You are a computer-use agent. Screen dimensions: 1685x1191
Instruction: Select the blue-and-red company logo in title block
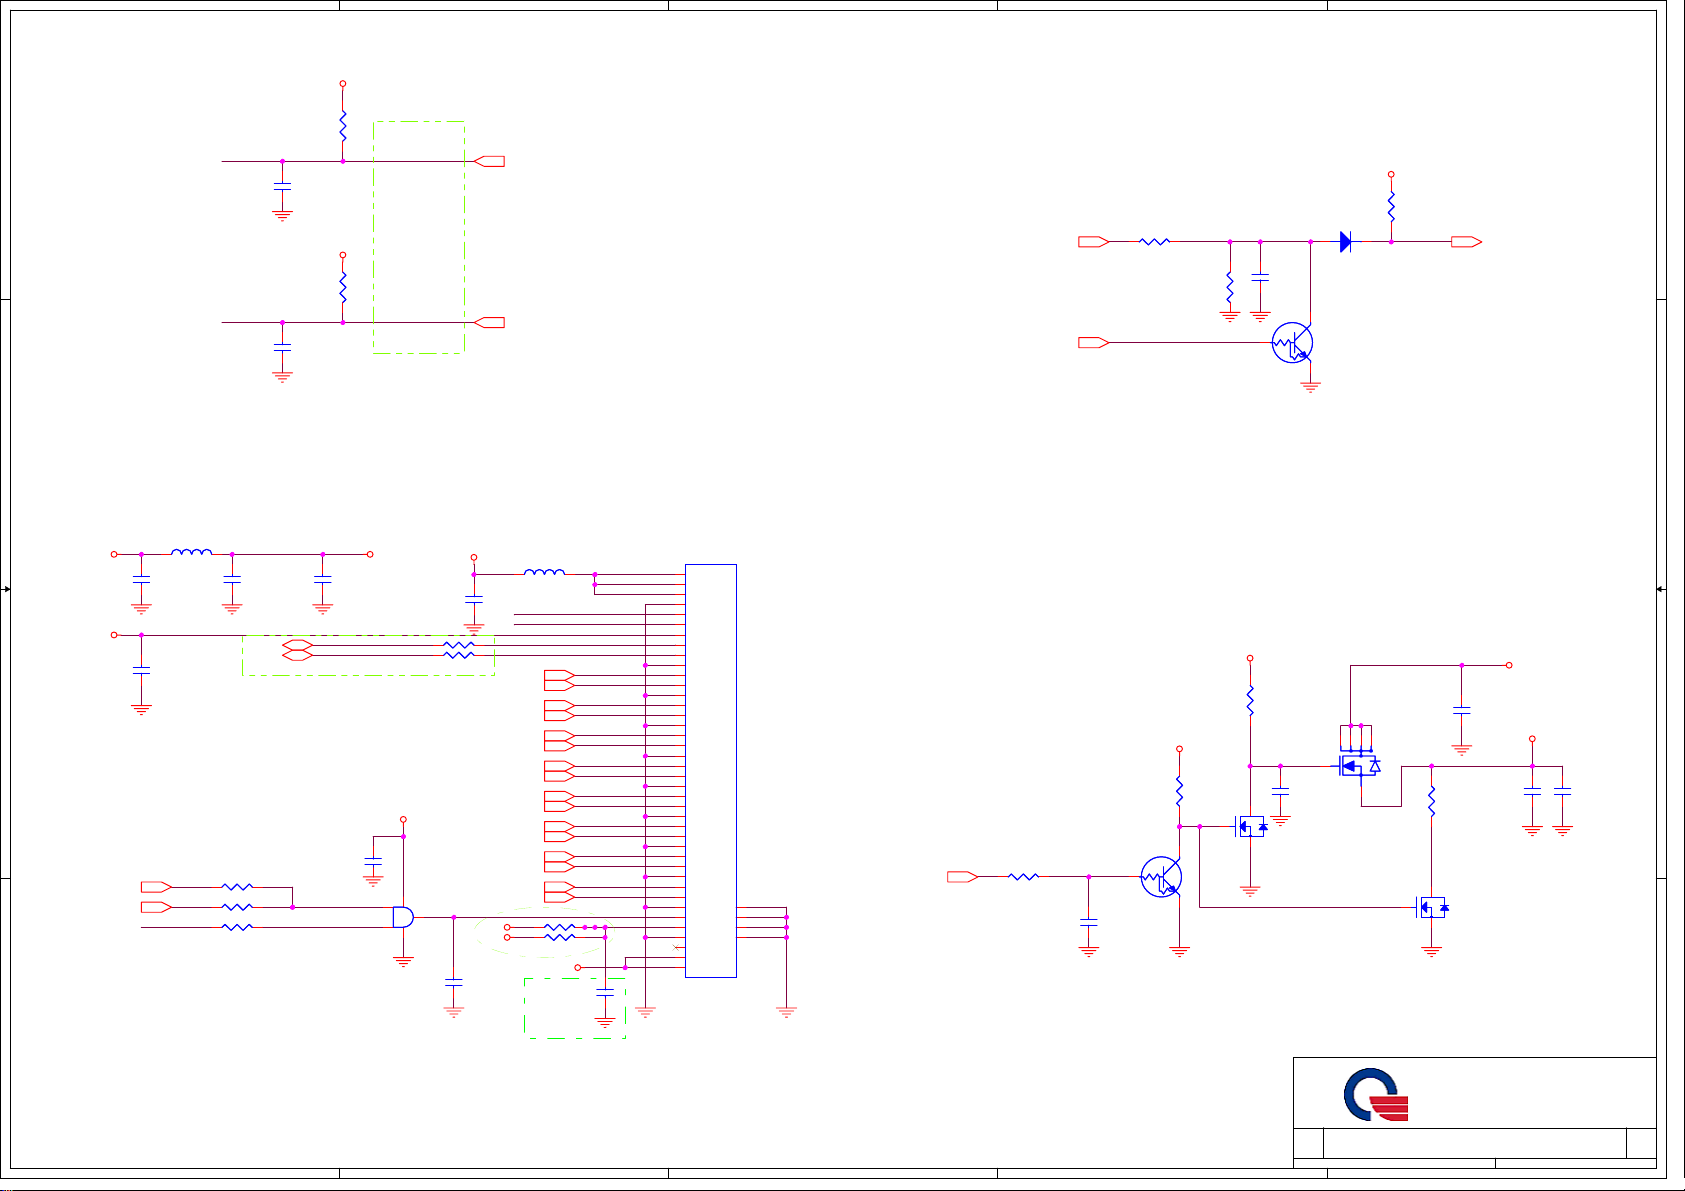pyautogui.click(x=1376, y=1095)
